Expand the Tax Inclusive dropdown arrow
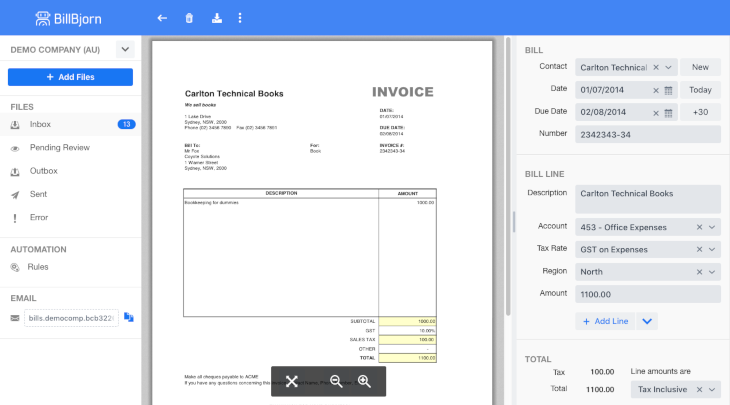The width and height of the screenshot is (730, 405). pos(712,390)
